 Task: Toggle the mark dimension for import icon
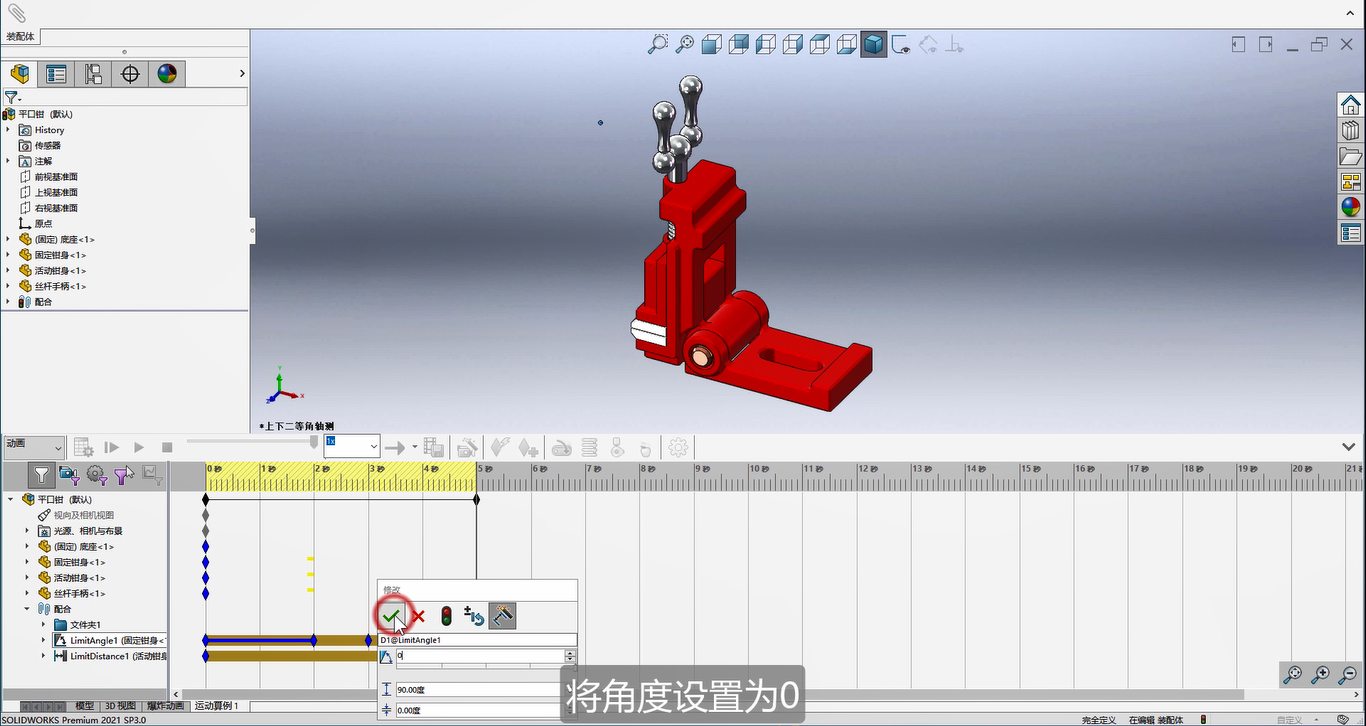click(503, 616)
